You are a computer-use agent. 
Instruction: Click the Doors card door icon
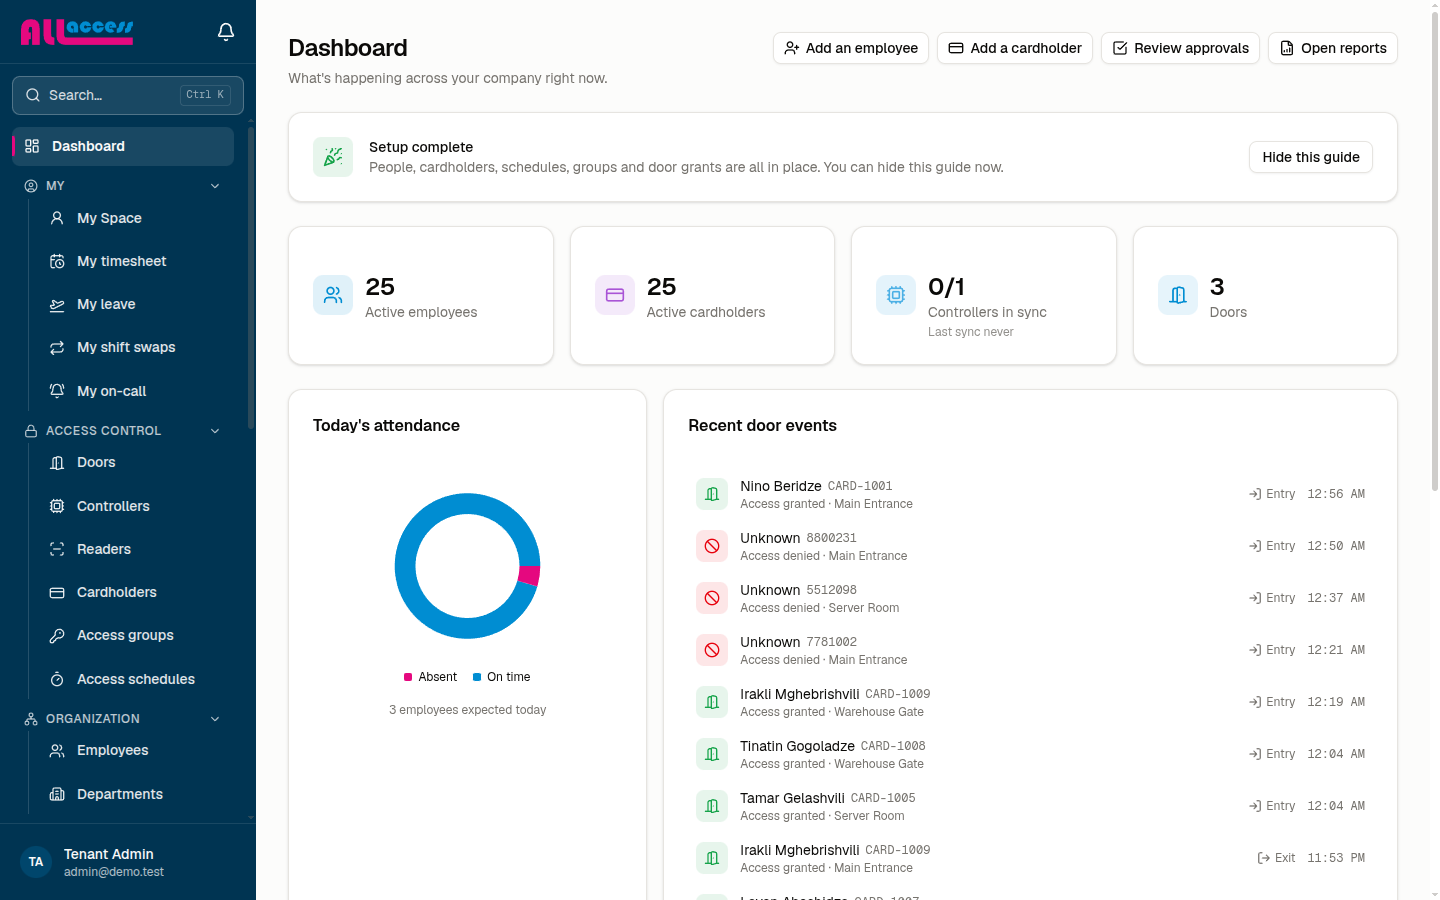[1178, 295]
